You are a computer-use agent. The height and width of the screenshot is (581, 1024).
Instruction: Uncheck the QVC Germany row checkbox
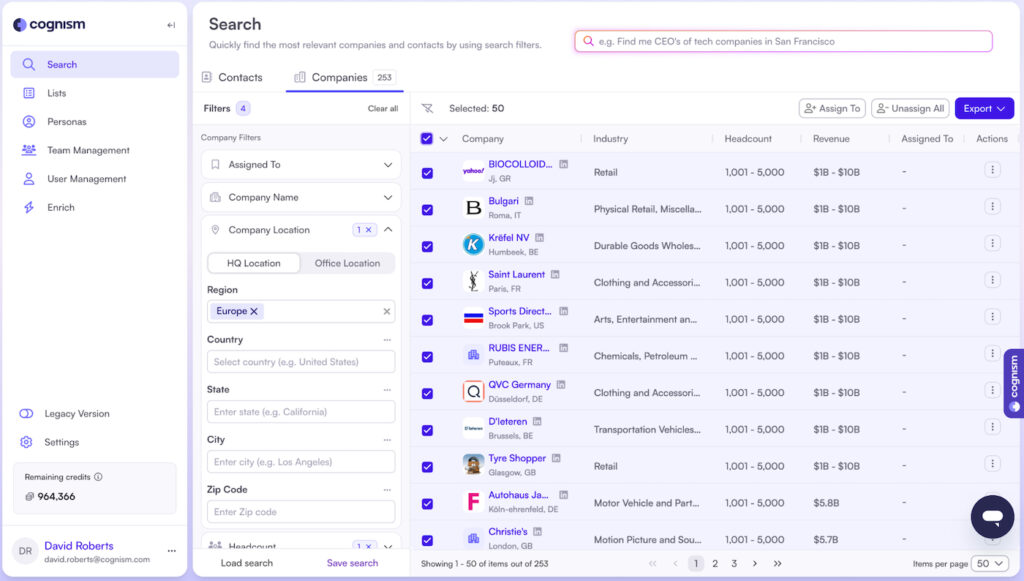427,394
